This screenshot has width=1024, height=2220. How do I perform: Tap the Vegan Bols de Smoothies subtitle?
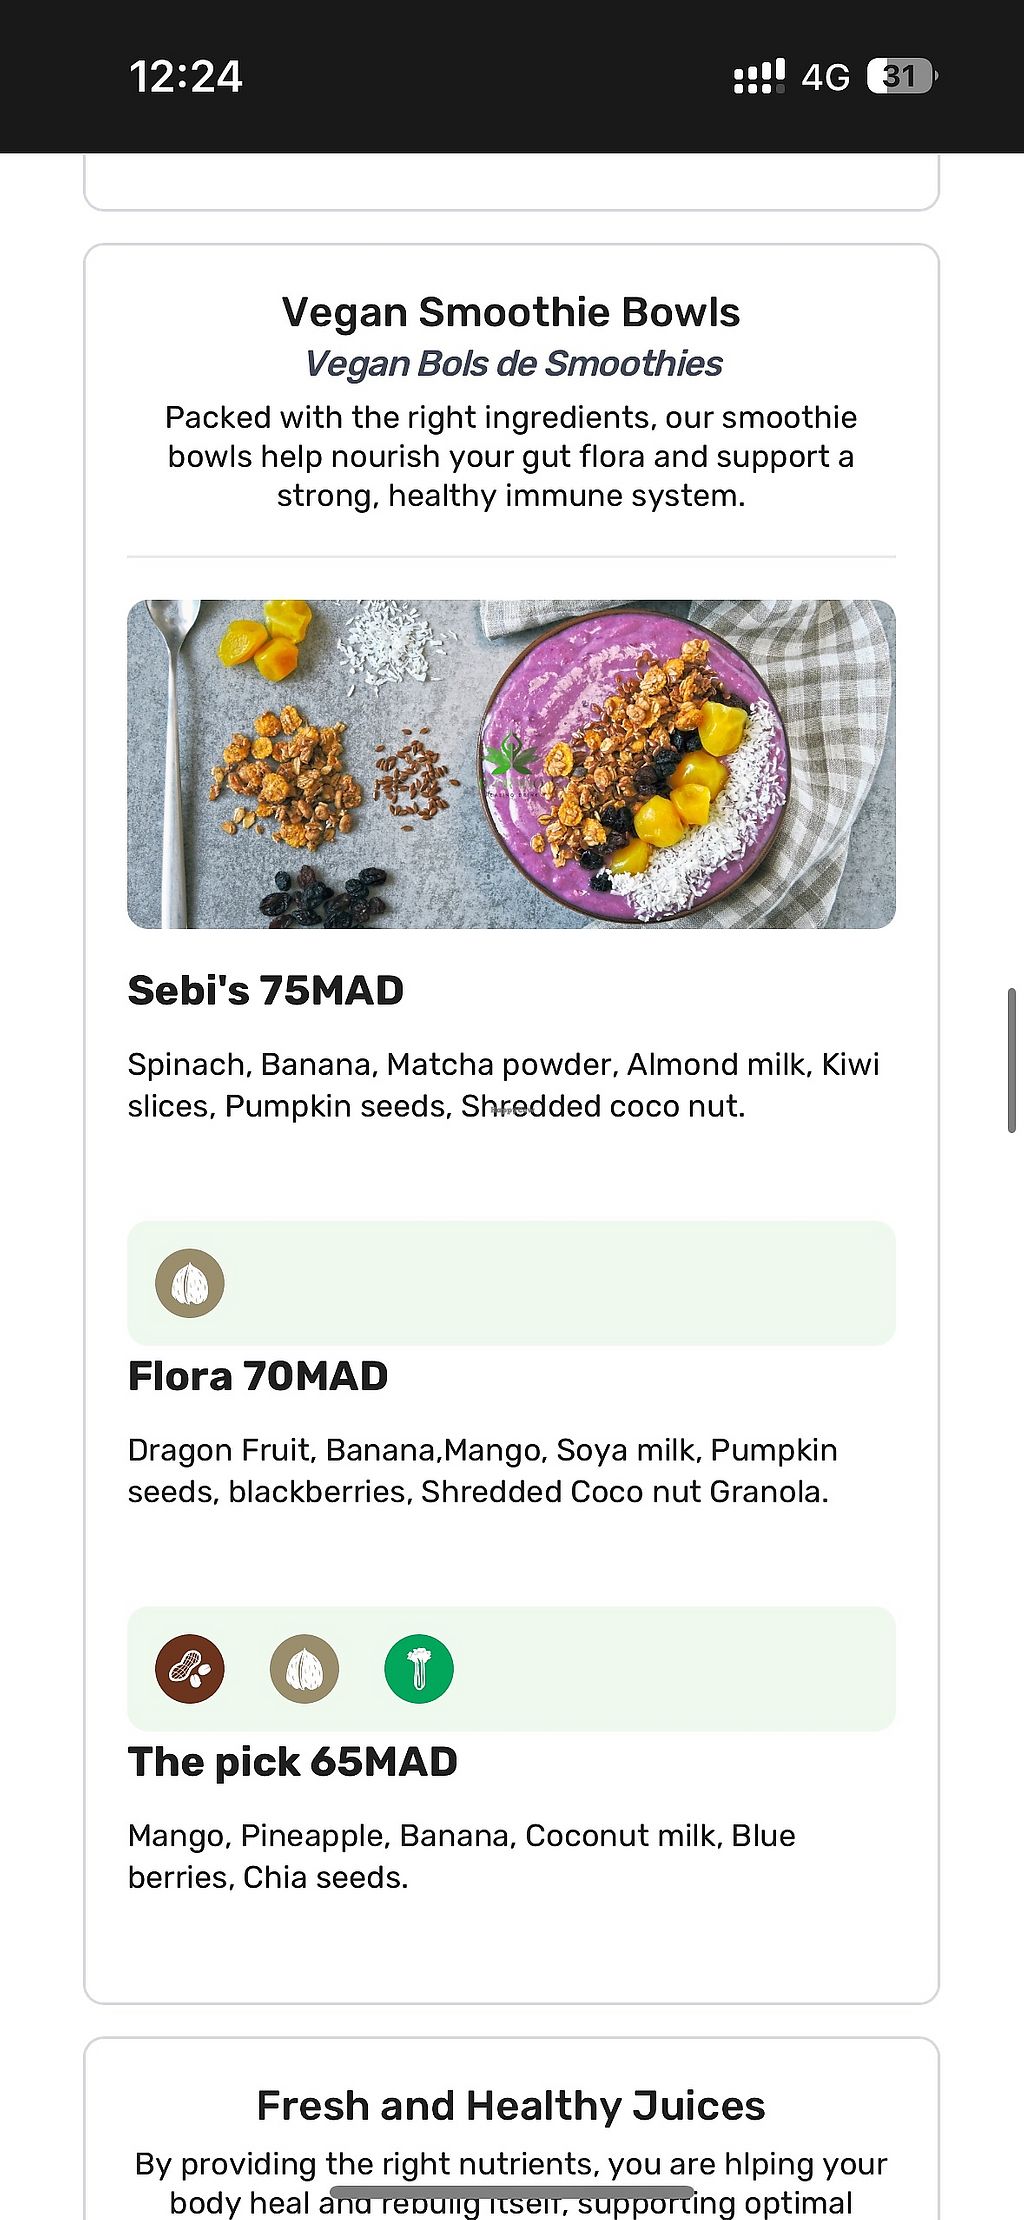513,364
